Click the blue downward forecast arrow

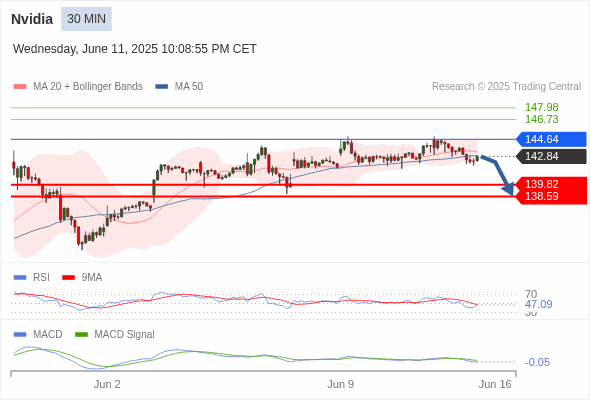coord(498,175)
